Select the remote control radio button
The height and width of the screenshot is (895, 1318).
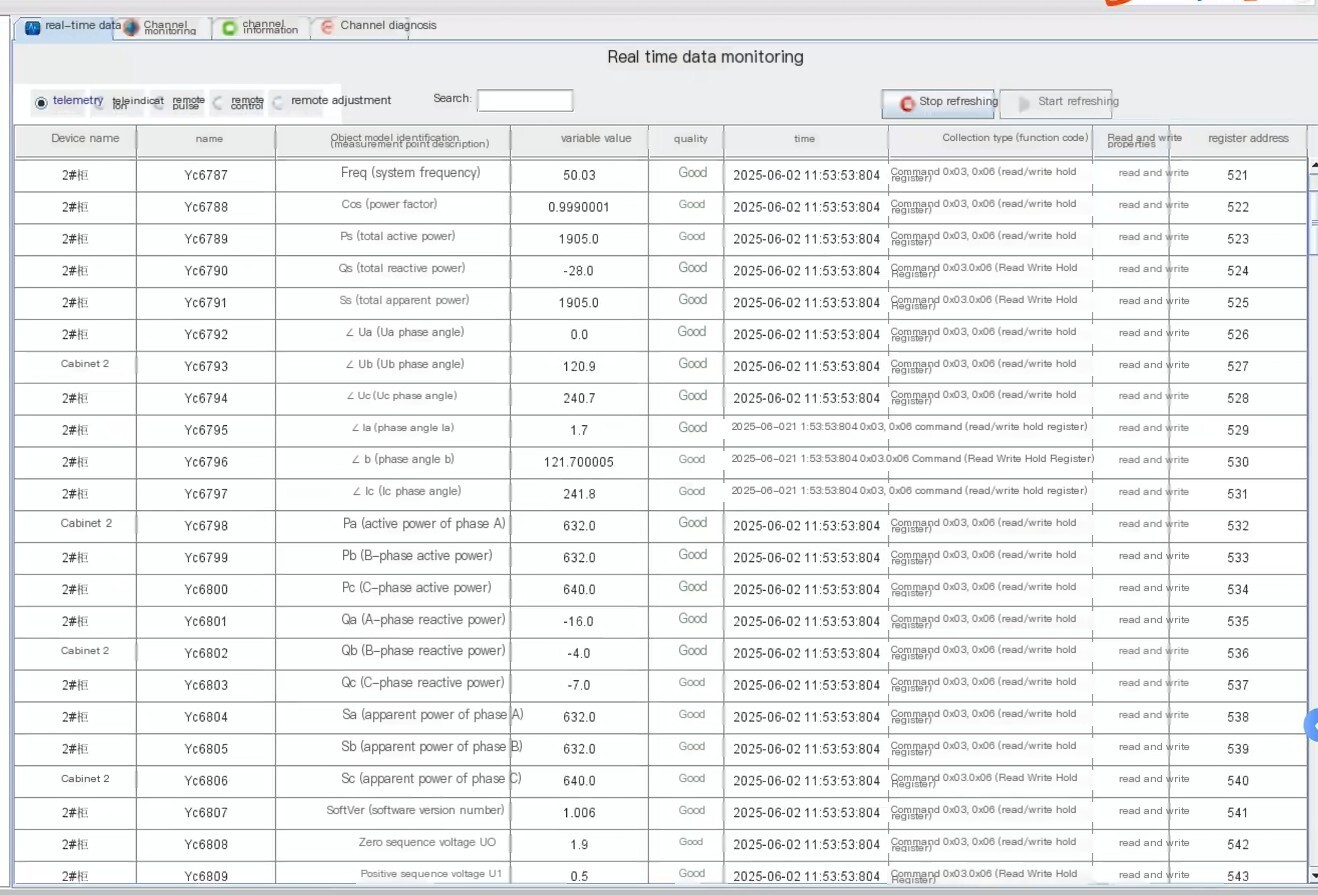[x=218, y=102]
